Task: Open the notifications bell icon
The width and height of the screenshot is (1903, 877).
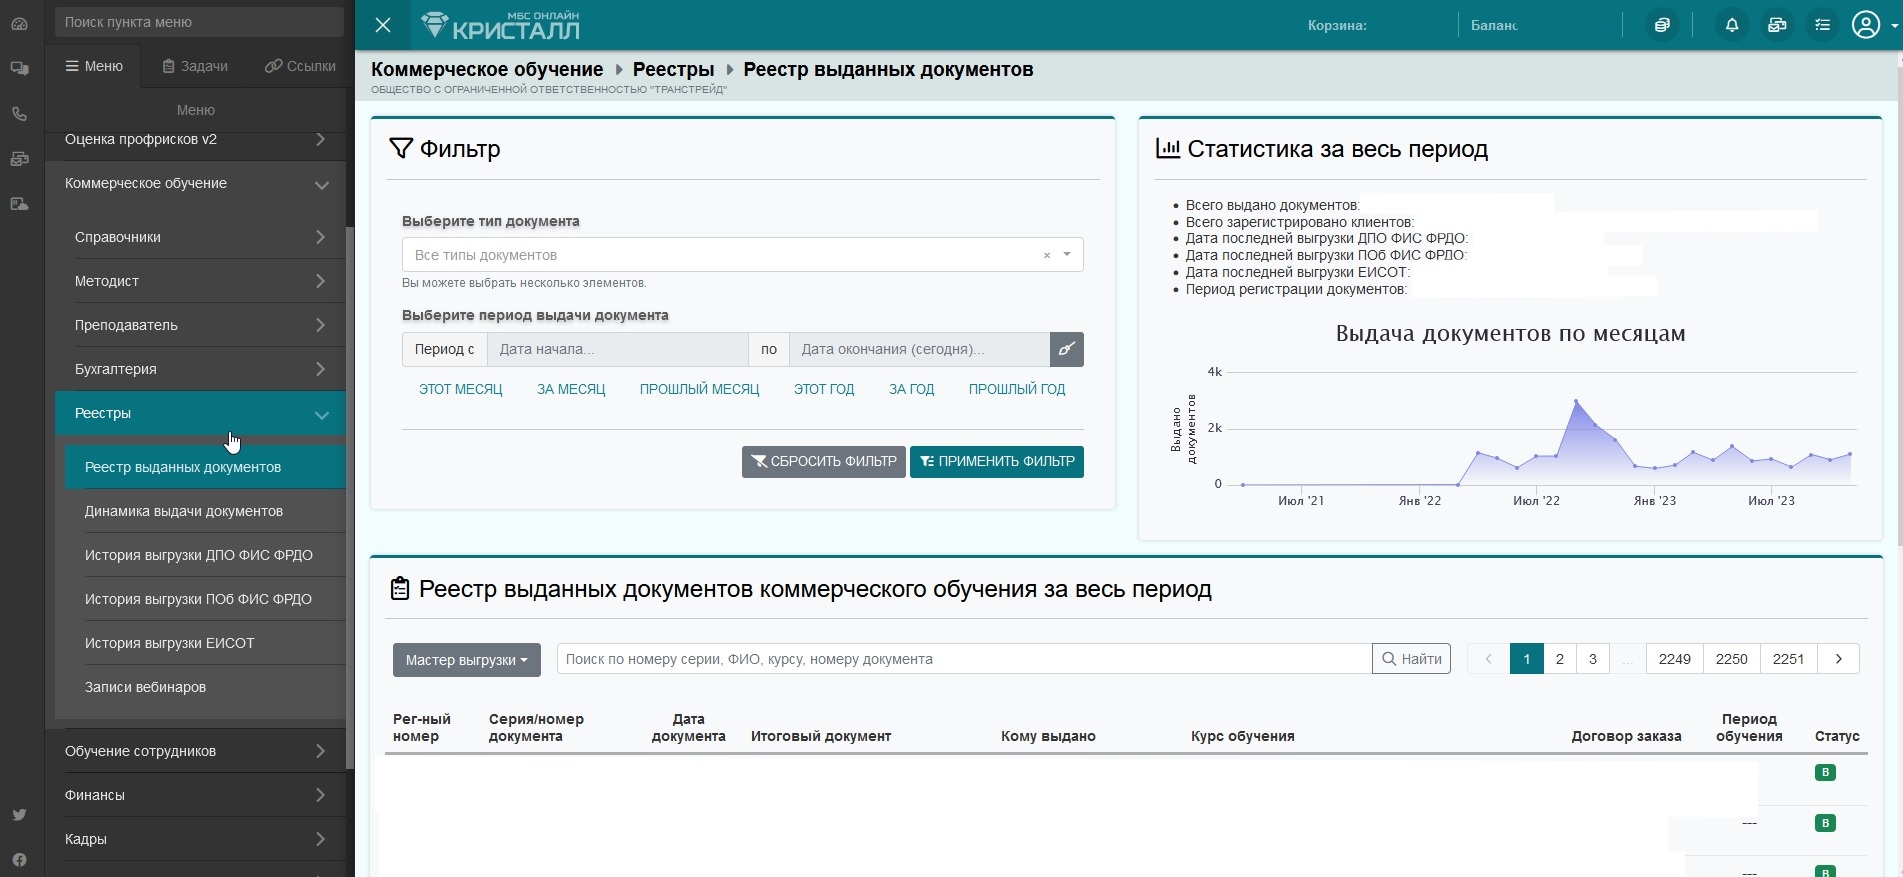Action: pyautogui.click(x=1732, y=25)
